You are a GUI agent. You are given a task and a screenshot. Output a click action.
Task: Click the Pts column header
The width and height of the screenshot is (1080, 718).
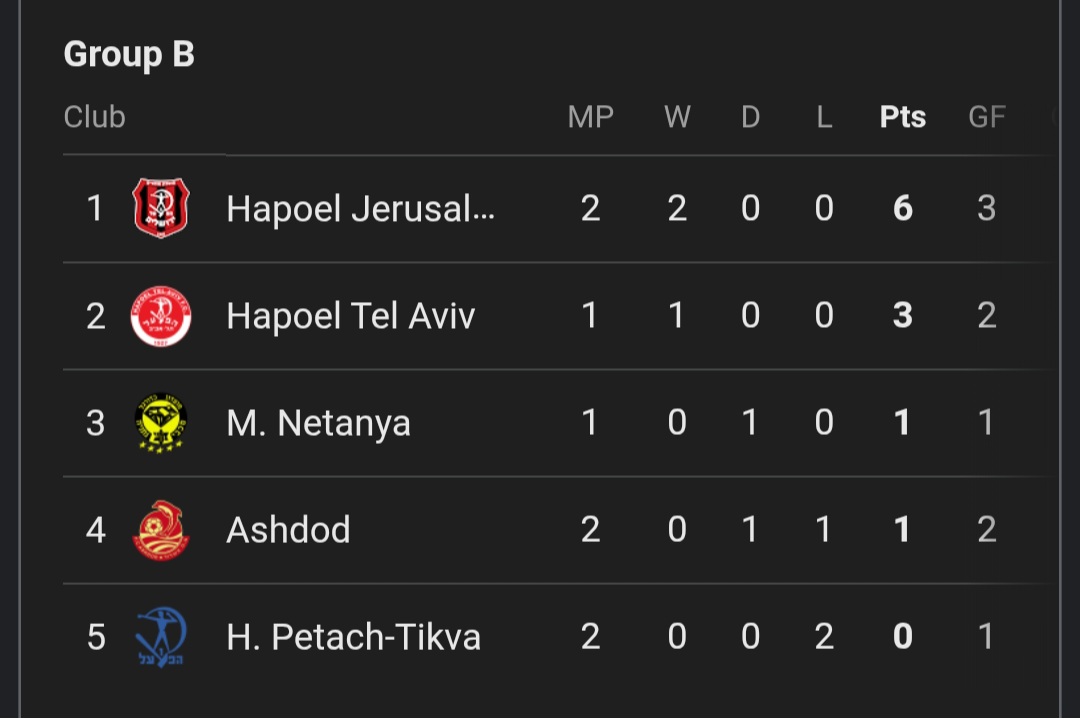tap(902, 117)
